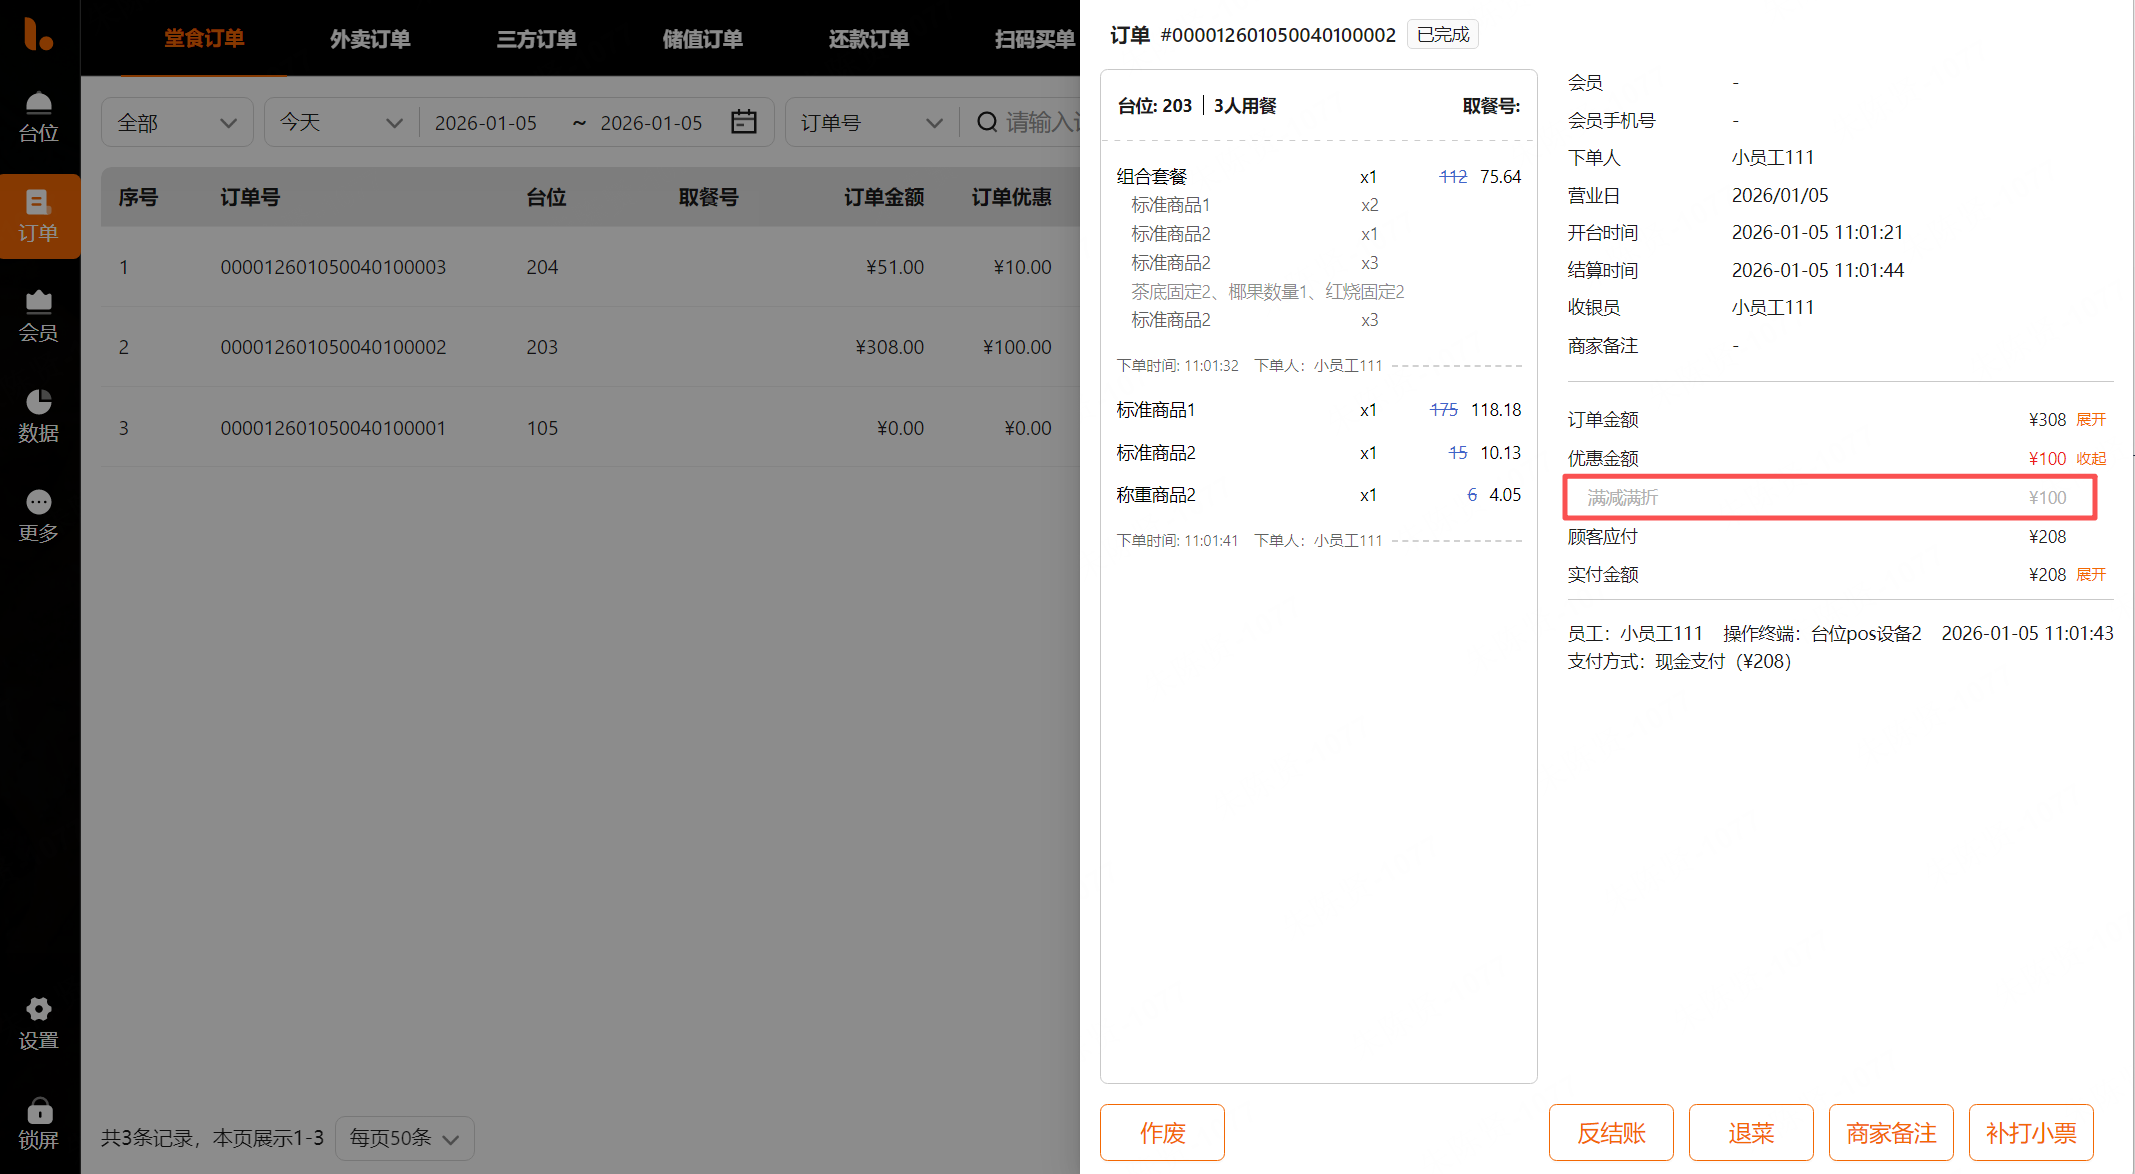
Task: Expand the 订单金额 details with 展开
Action: [2090, 420]
